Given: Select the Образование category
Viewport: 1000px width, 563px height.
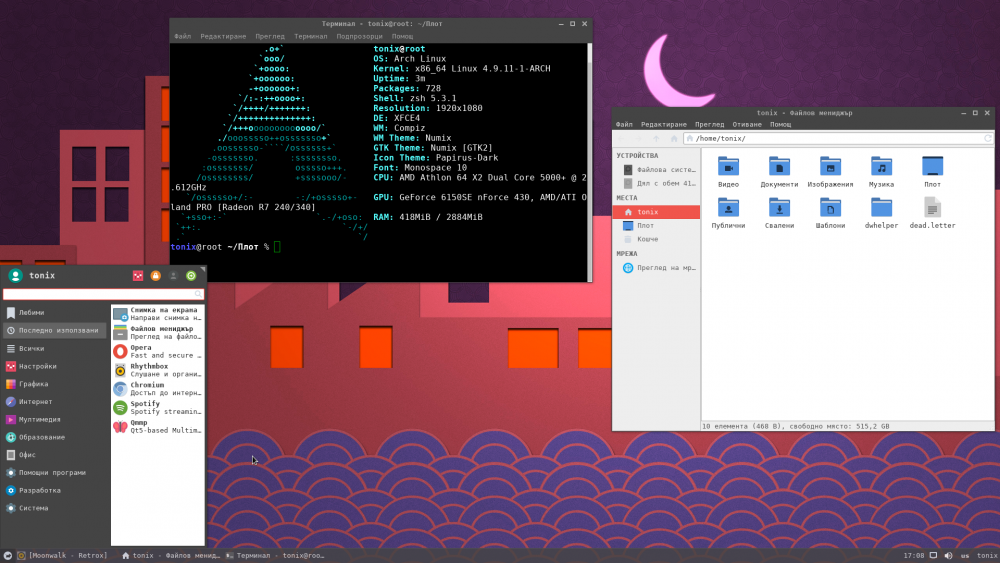Looking at the screenshot, I should click(x=55, y=437).
